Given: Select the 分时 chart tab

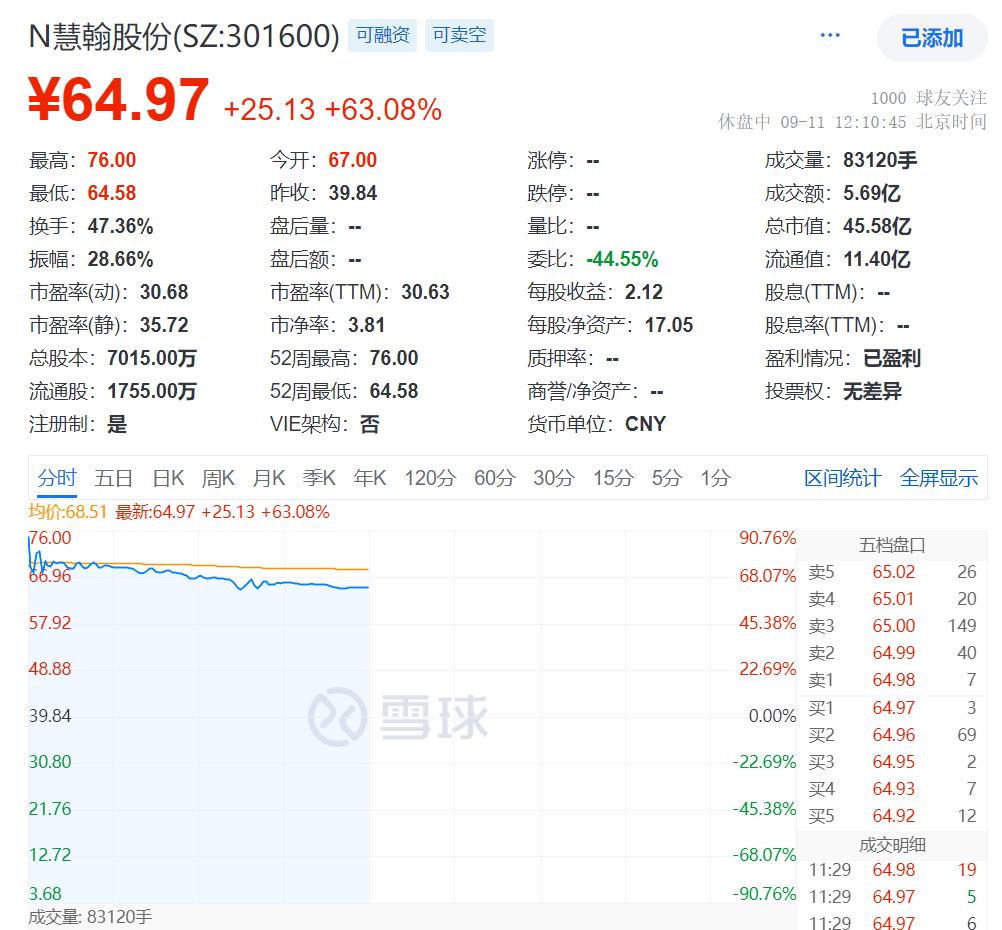Looking at the screenshot, I should [x=57, y=478].
